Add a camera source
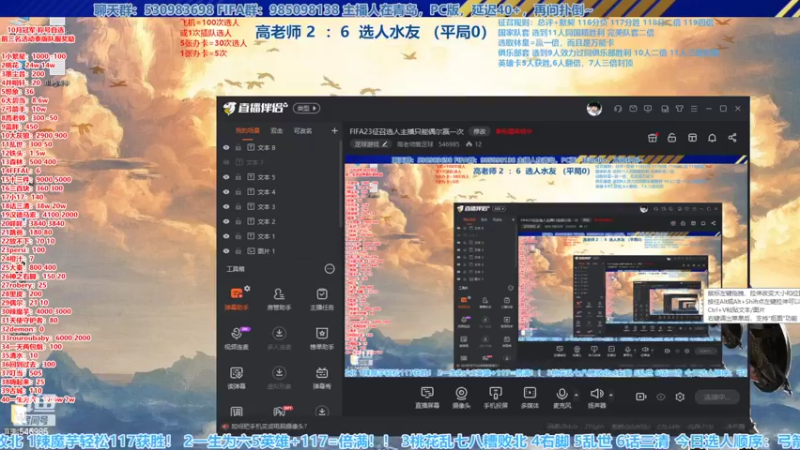This screenshot has width=800, height=450. click(461, 397)
